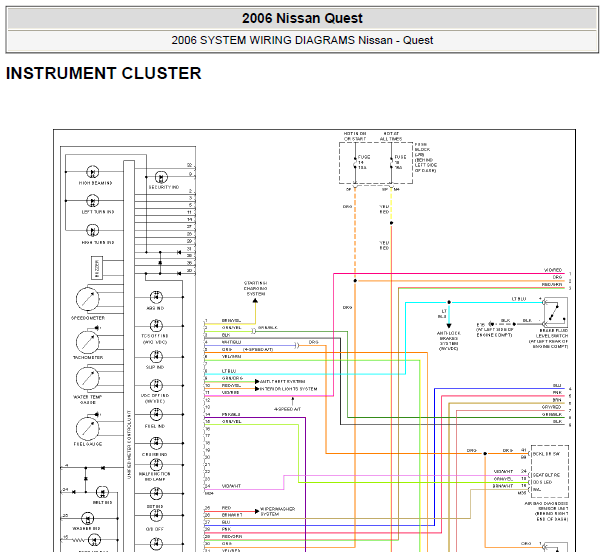This screenshot has width=601, height=552.
Task: Click the 'ANTI-LOCK BRAKES SYSTEM' reference label
Action: pyautogui.click(x=448, y=341)
